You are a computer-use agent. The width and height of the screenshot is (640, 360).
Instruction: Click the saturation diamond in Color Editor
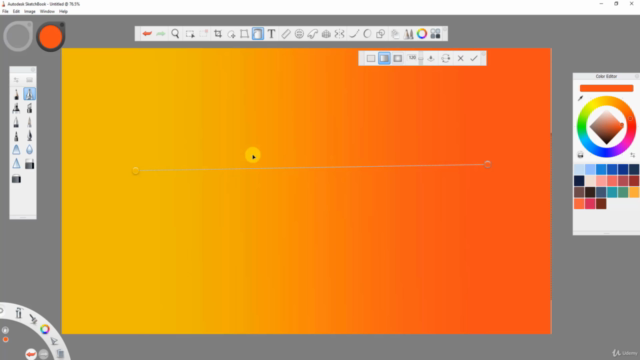(607, 127)
